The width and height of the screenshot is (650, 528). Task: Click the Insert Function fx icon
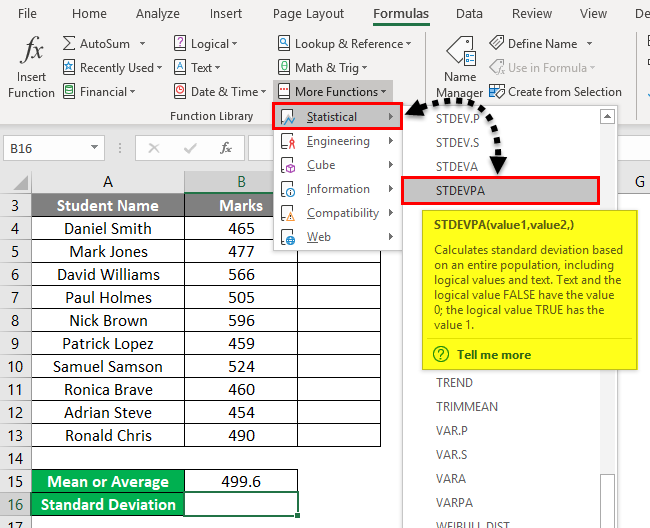pyautogui.click(x=32, y=49)
